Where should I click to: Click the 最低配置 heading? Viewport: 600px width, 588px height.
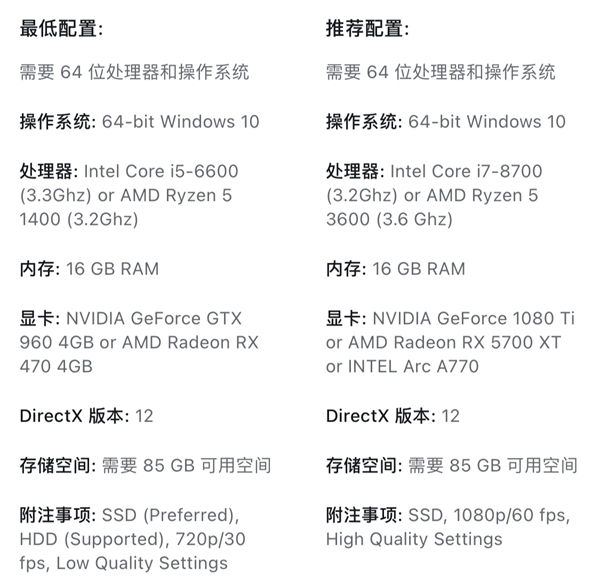[x=61, y=29]
